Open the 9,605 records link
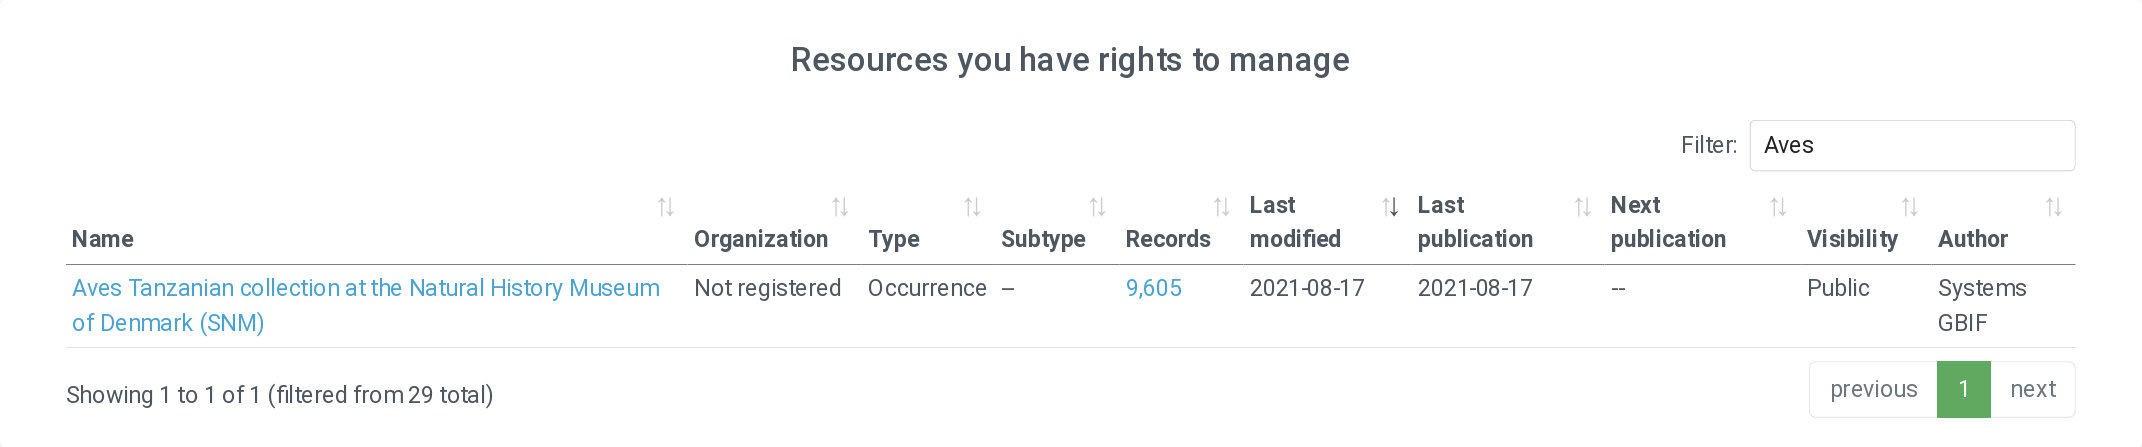The image size is (2142, 447). [x=1153, y=289]
